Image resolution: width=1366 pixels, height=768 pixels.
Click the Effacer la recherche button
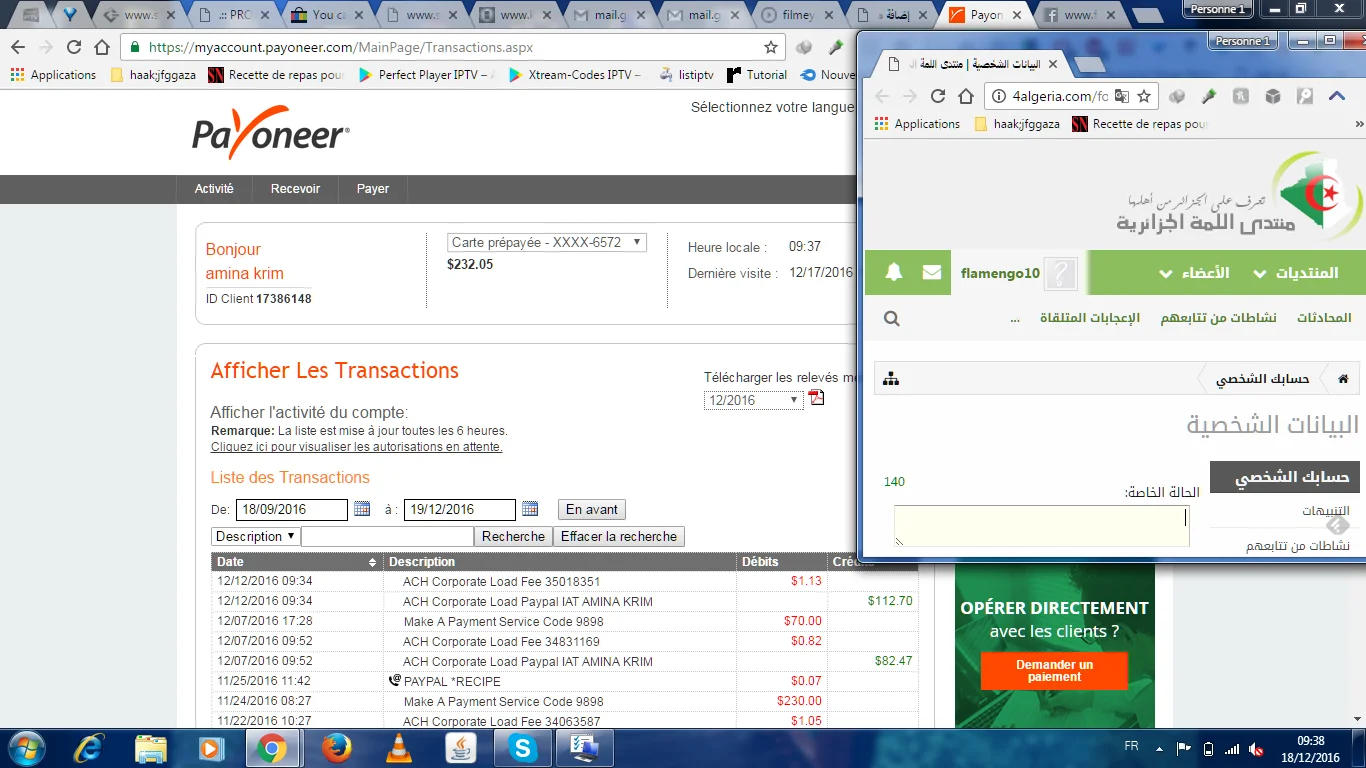[x=618, y=537]
